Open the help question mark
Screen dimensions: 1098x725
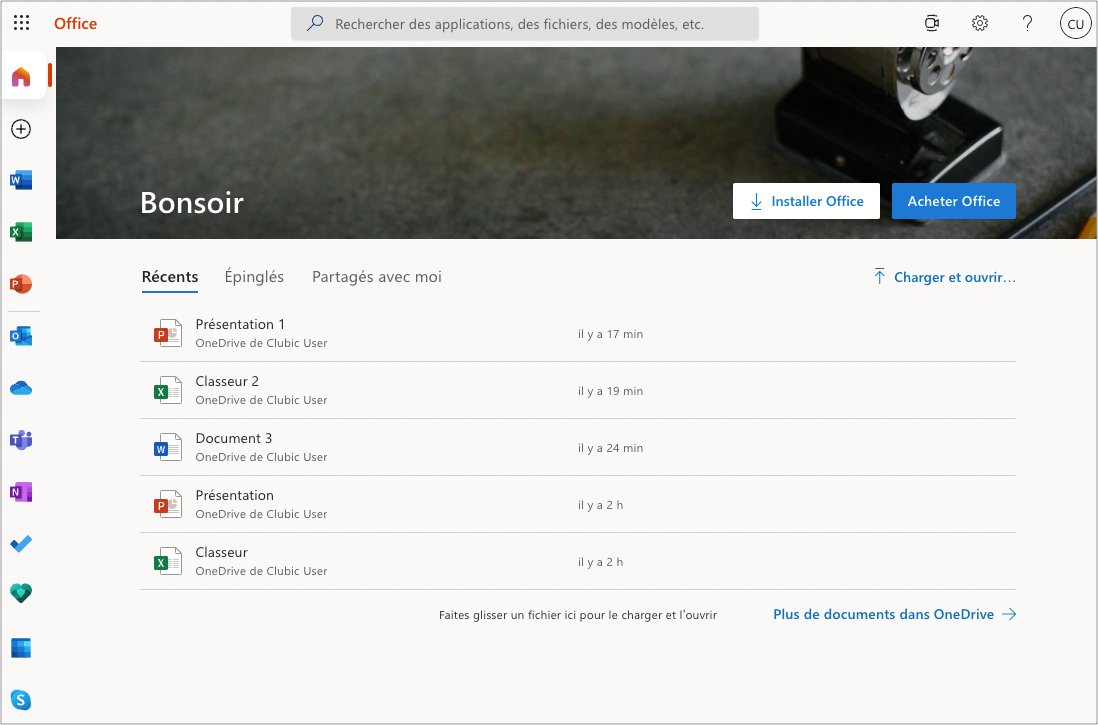click(1027, 22)
